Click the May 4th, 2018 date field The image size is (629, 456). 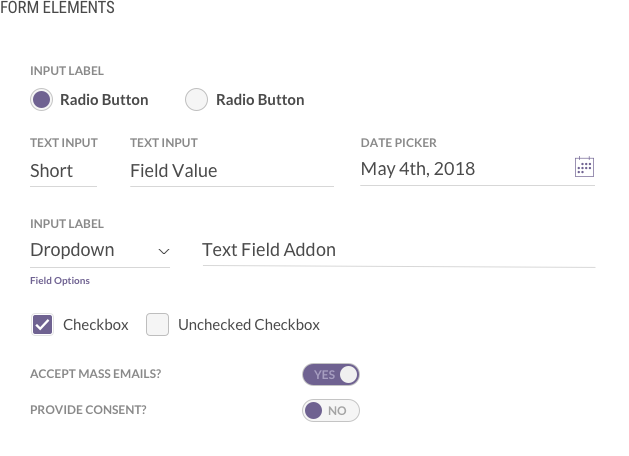click(x=460, y=169)
